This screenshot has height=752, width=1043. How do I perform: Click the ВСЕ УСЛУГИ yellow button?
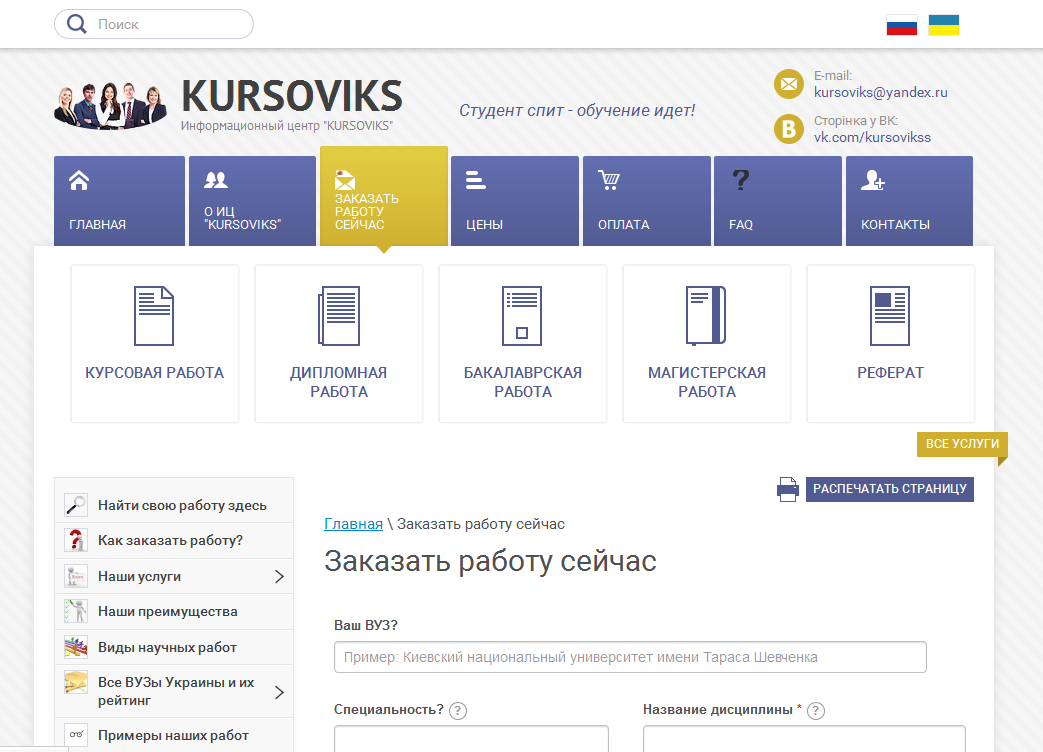click(962, 444)
